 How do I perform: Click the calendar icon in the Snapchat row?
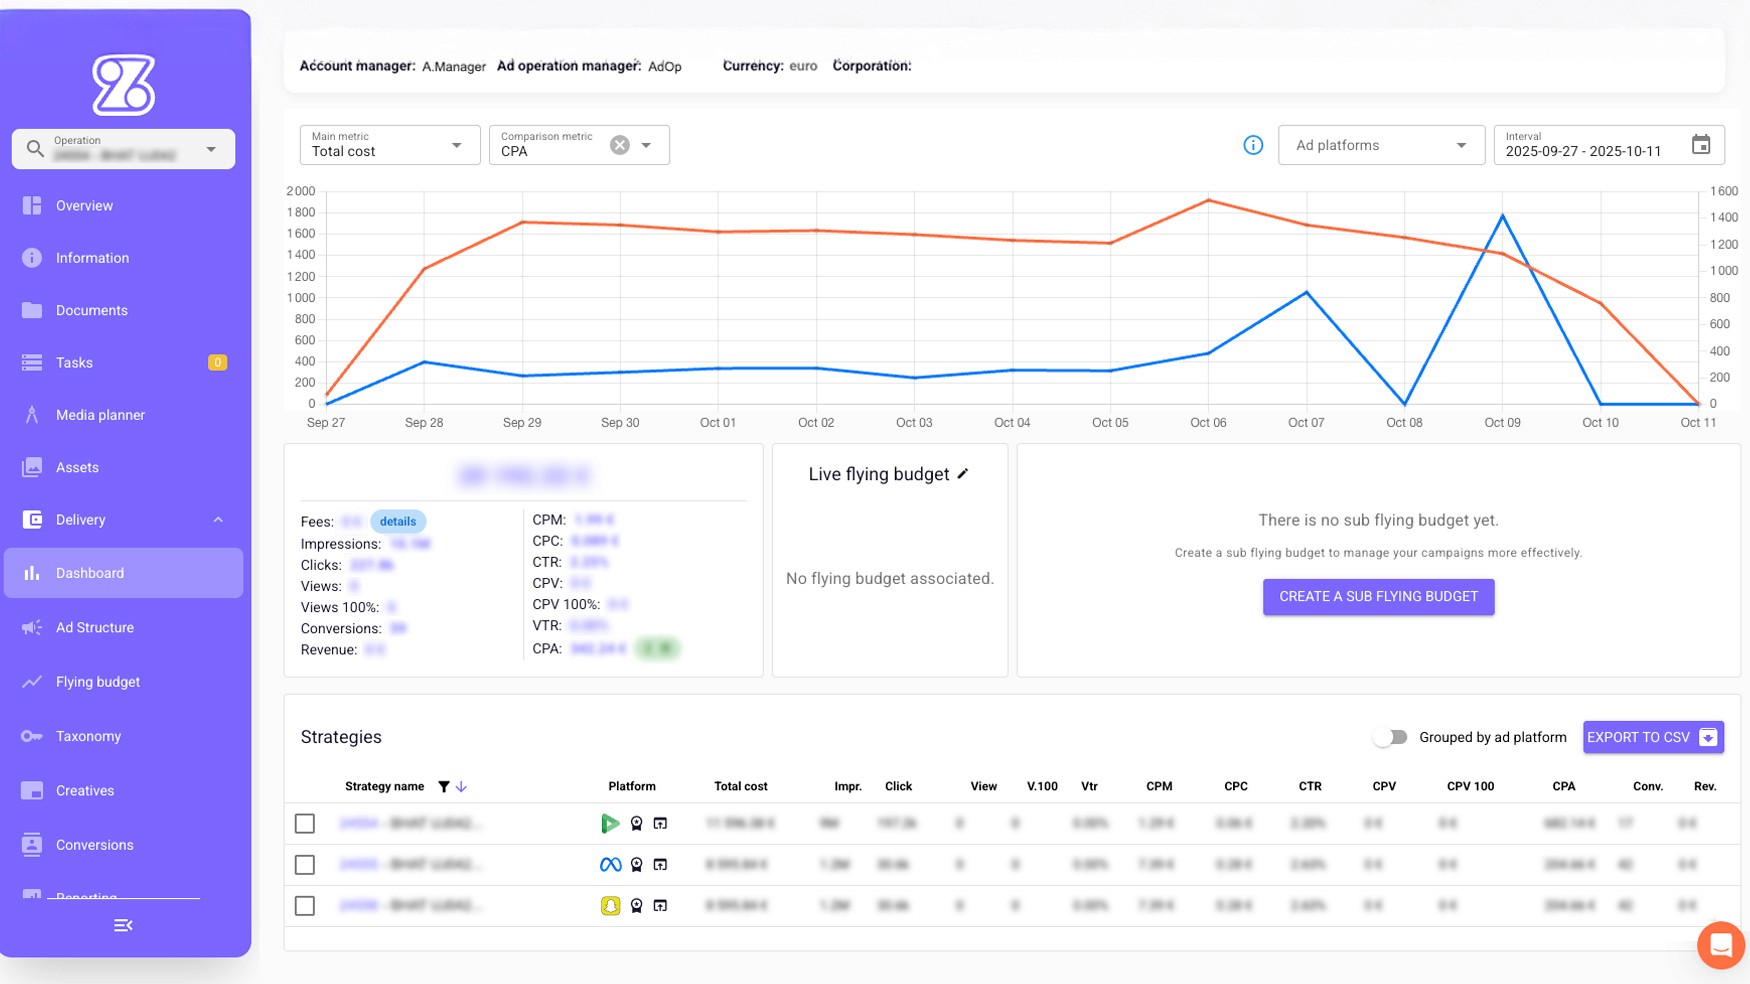tap(660, 906)
